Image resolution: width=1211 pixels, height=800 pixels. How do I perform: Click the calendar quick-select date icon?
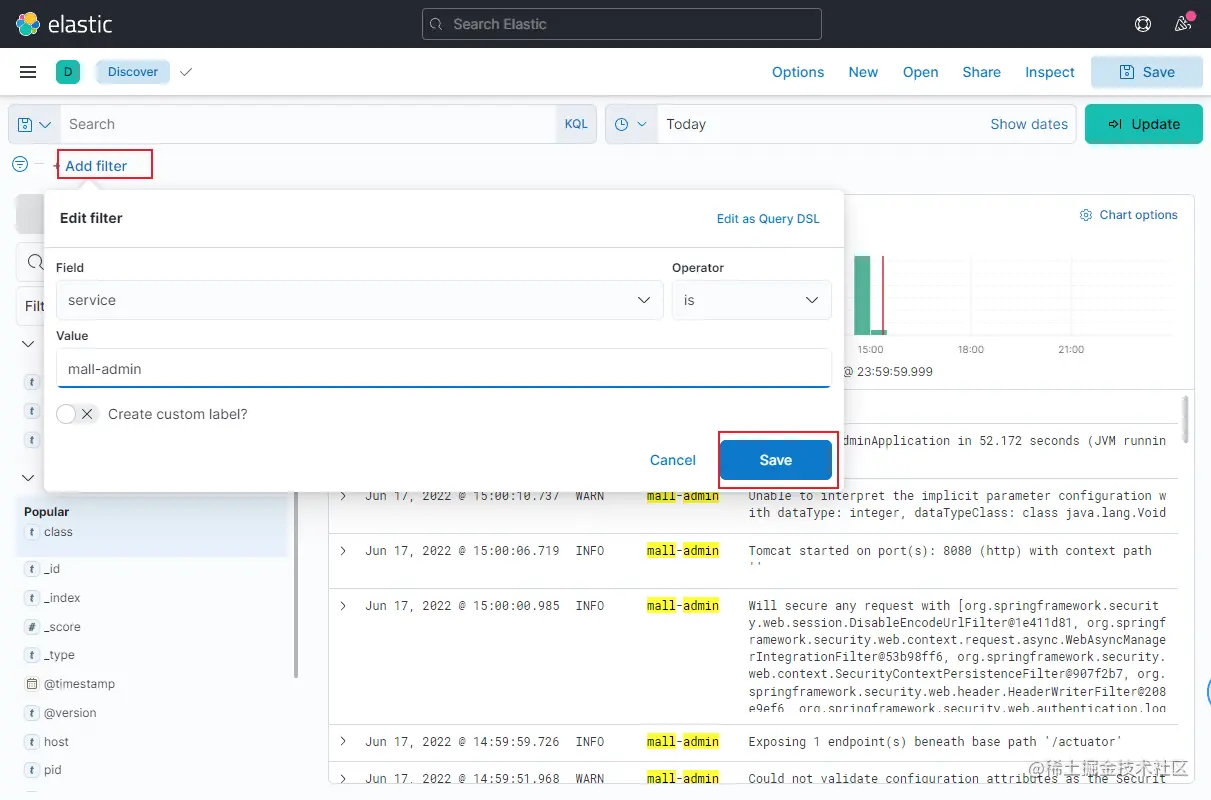point(631,124)
